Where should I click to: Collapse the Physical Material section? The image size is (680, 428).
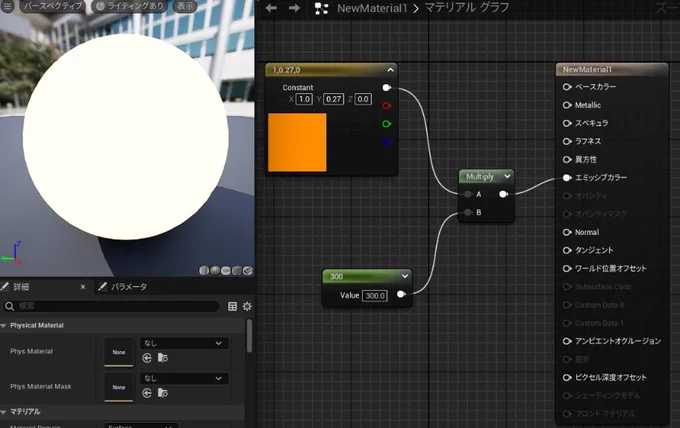pyautogui.click(x=3, y=325)
